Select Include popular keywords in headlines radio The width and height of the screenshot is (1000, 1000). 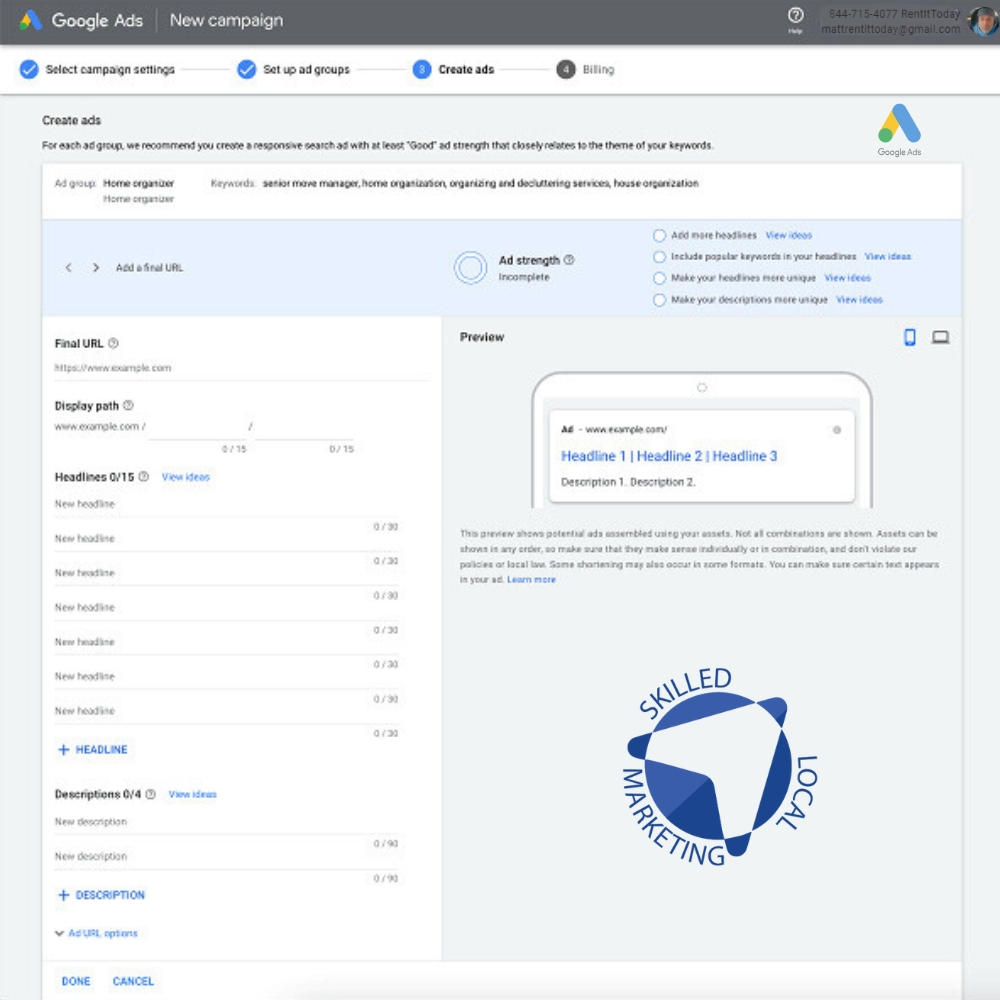[659, 257]
